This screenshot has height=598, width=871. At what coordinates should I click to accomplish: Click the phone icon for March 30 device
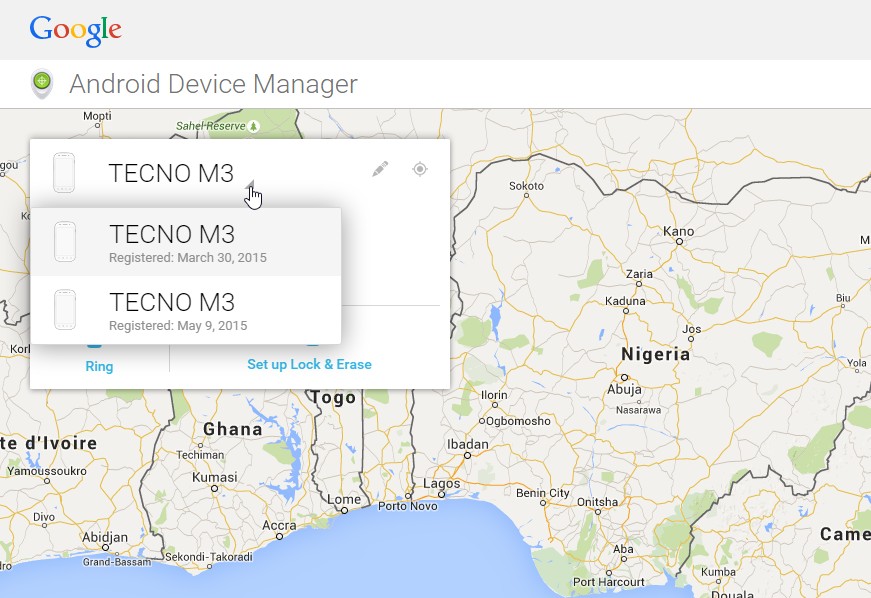click(64, 240)
